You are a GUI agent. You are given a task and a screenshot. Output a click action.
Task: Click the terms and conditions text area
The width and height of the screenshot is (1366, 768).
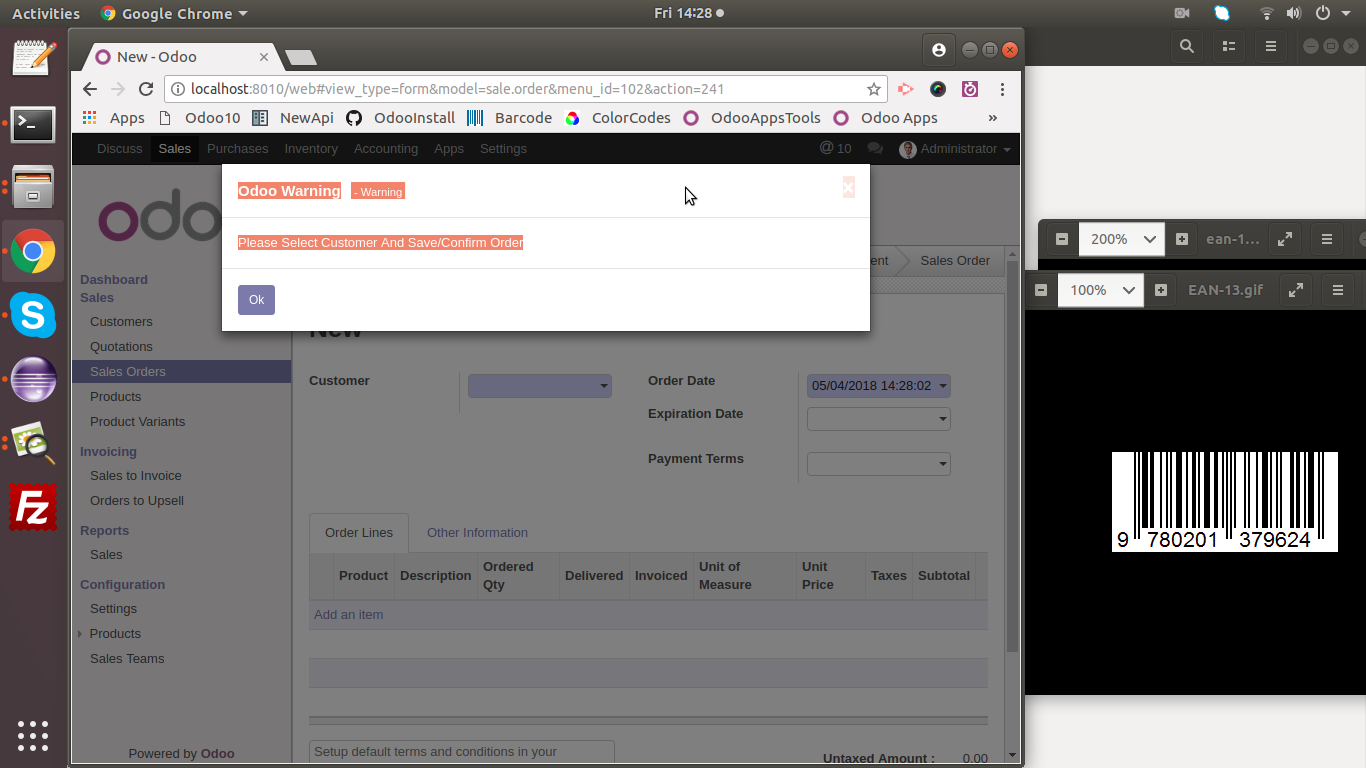(x=462, y=753)
